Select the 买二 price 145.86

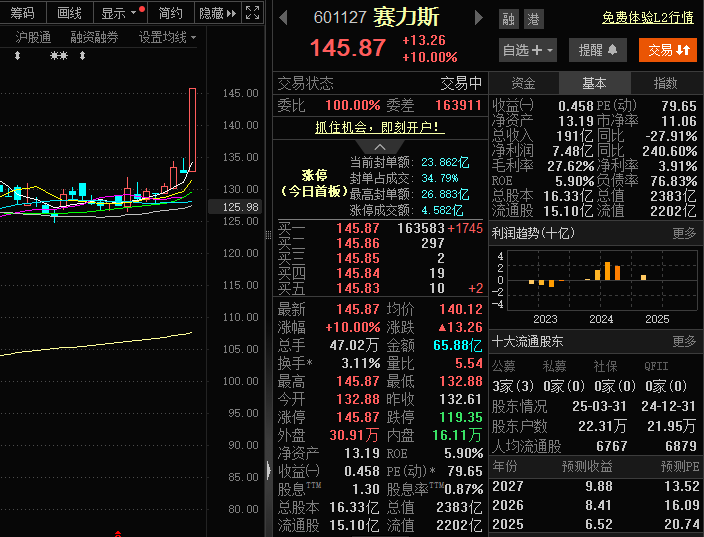coord(358,243)
